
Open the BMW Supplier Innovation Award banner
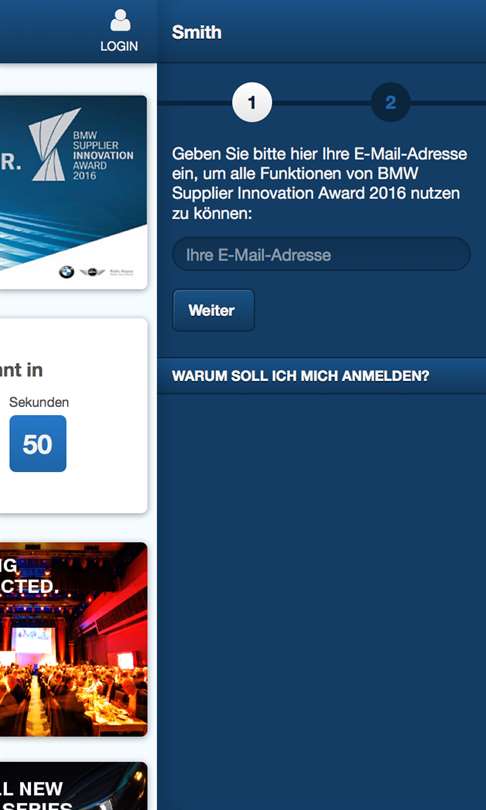[73, 192]
